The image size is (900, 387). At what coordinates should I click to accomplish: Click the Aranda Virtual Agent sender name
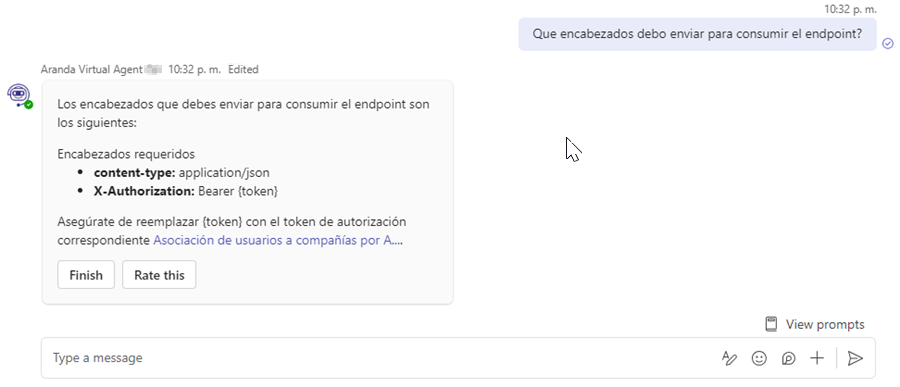coord(91,69)
